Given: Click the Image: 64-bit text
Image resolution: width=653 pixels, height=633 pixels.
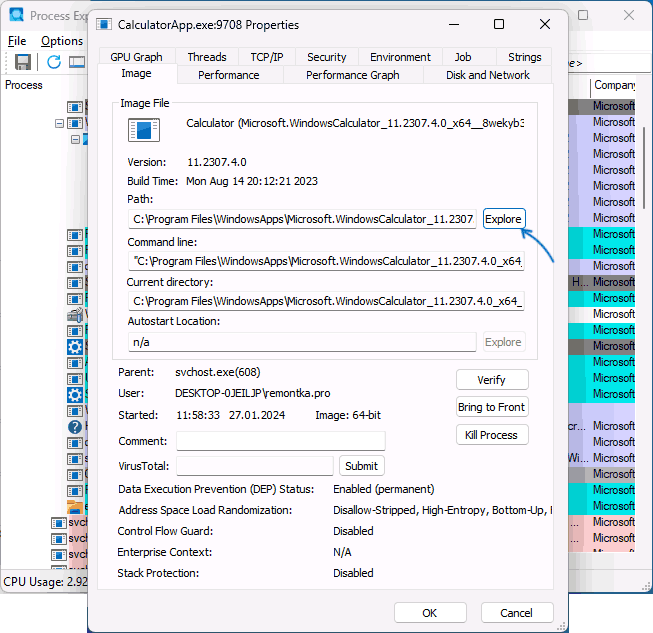Looking at the screenshot, I should click(348, 415).
